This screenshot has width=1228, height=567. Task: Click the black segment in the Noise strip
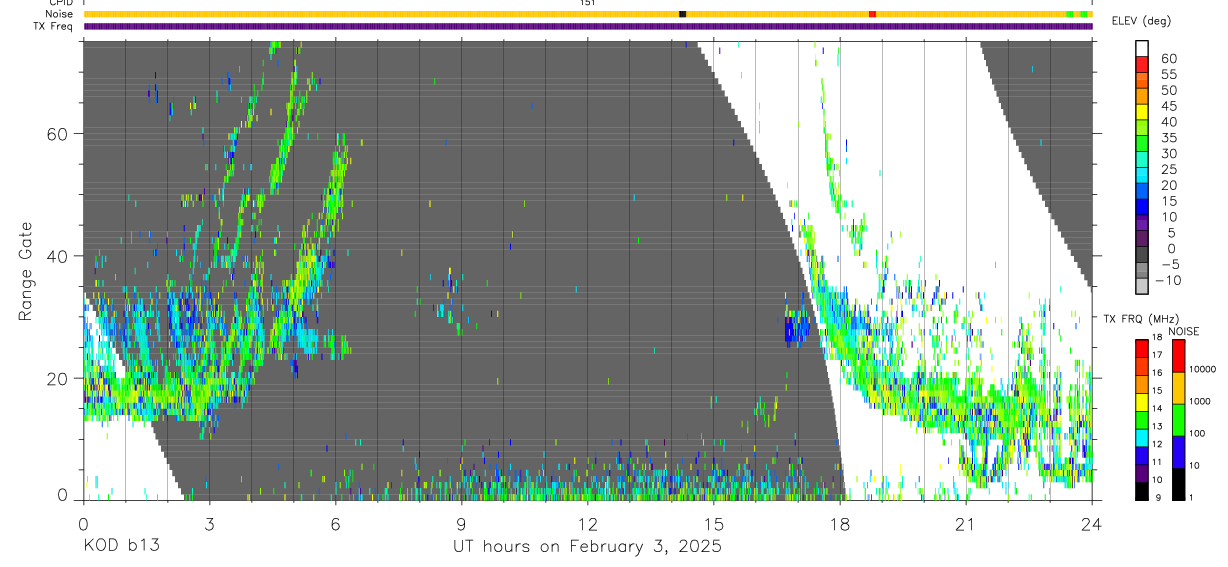pyautogui.click(x=682, y=14)
